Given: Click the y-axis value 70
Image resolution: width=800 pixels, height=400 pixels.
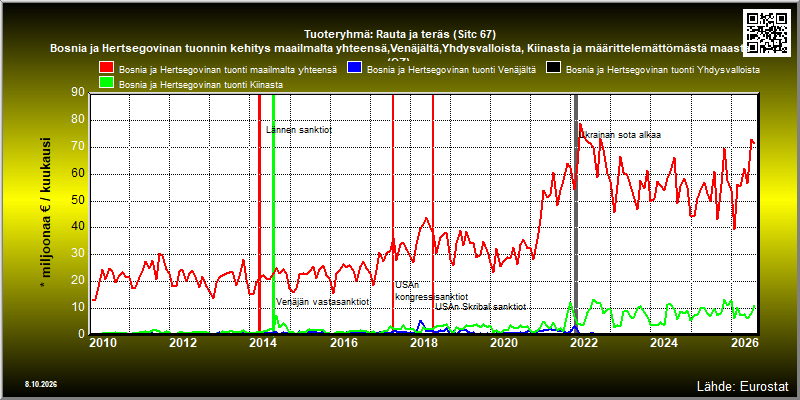Looking at the screenshot, I should [78, 147].
